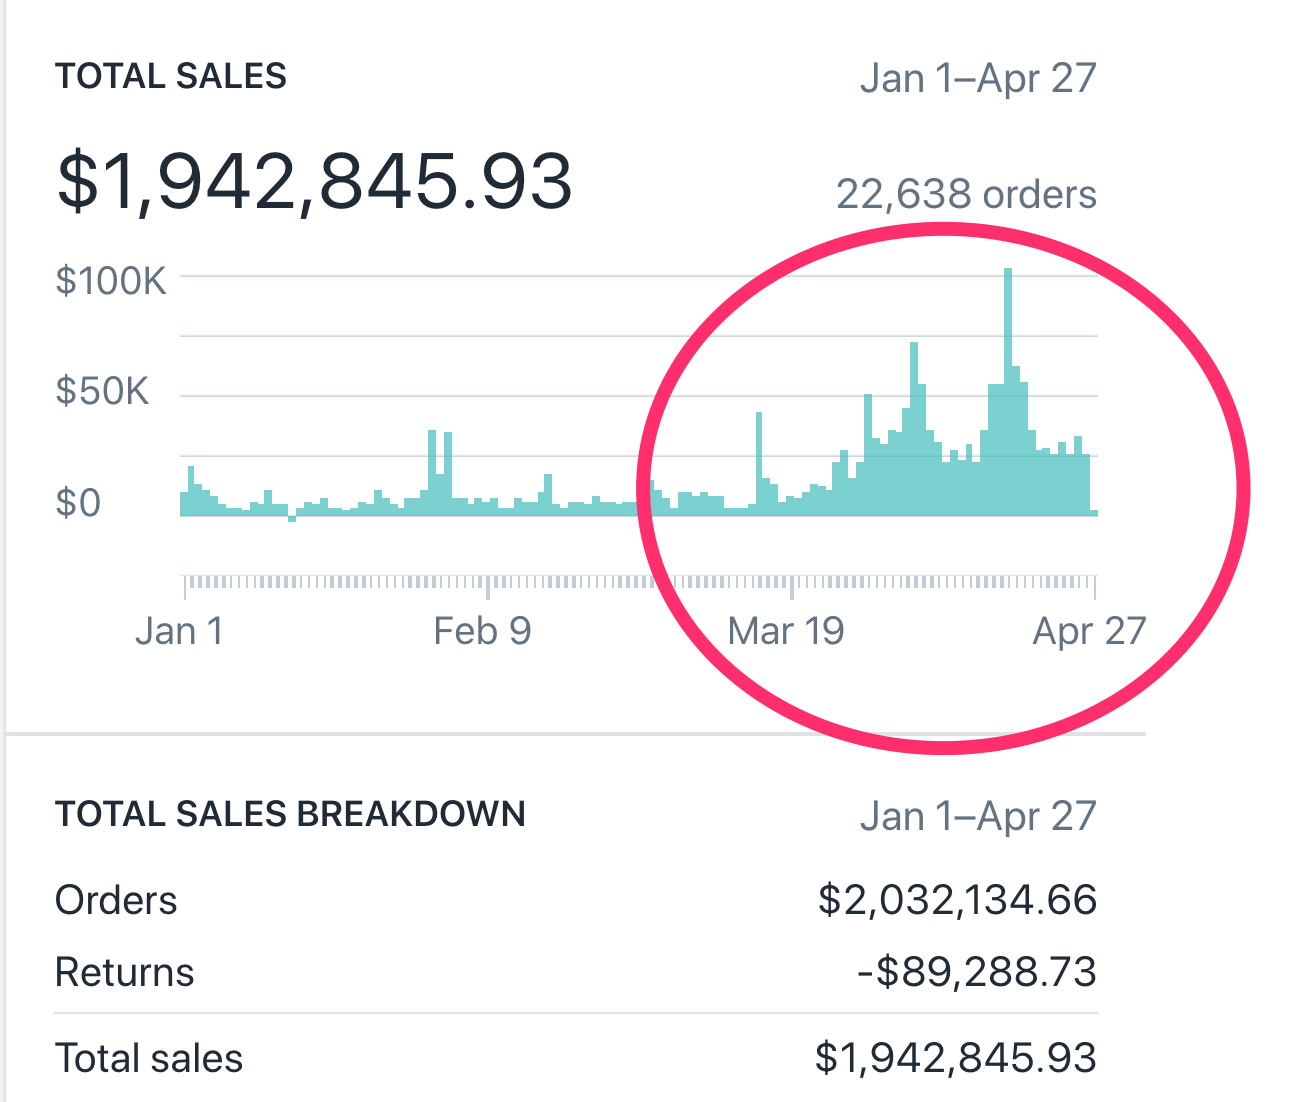This screenshot has height=1102, width=1292.
Task: Click the TOTAL SALES card heading
Action: click(x=171, y=77)
